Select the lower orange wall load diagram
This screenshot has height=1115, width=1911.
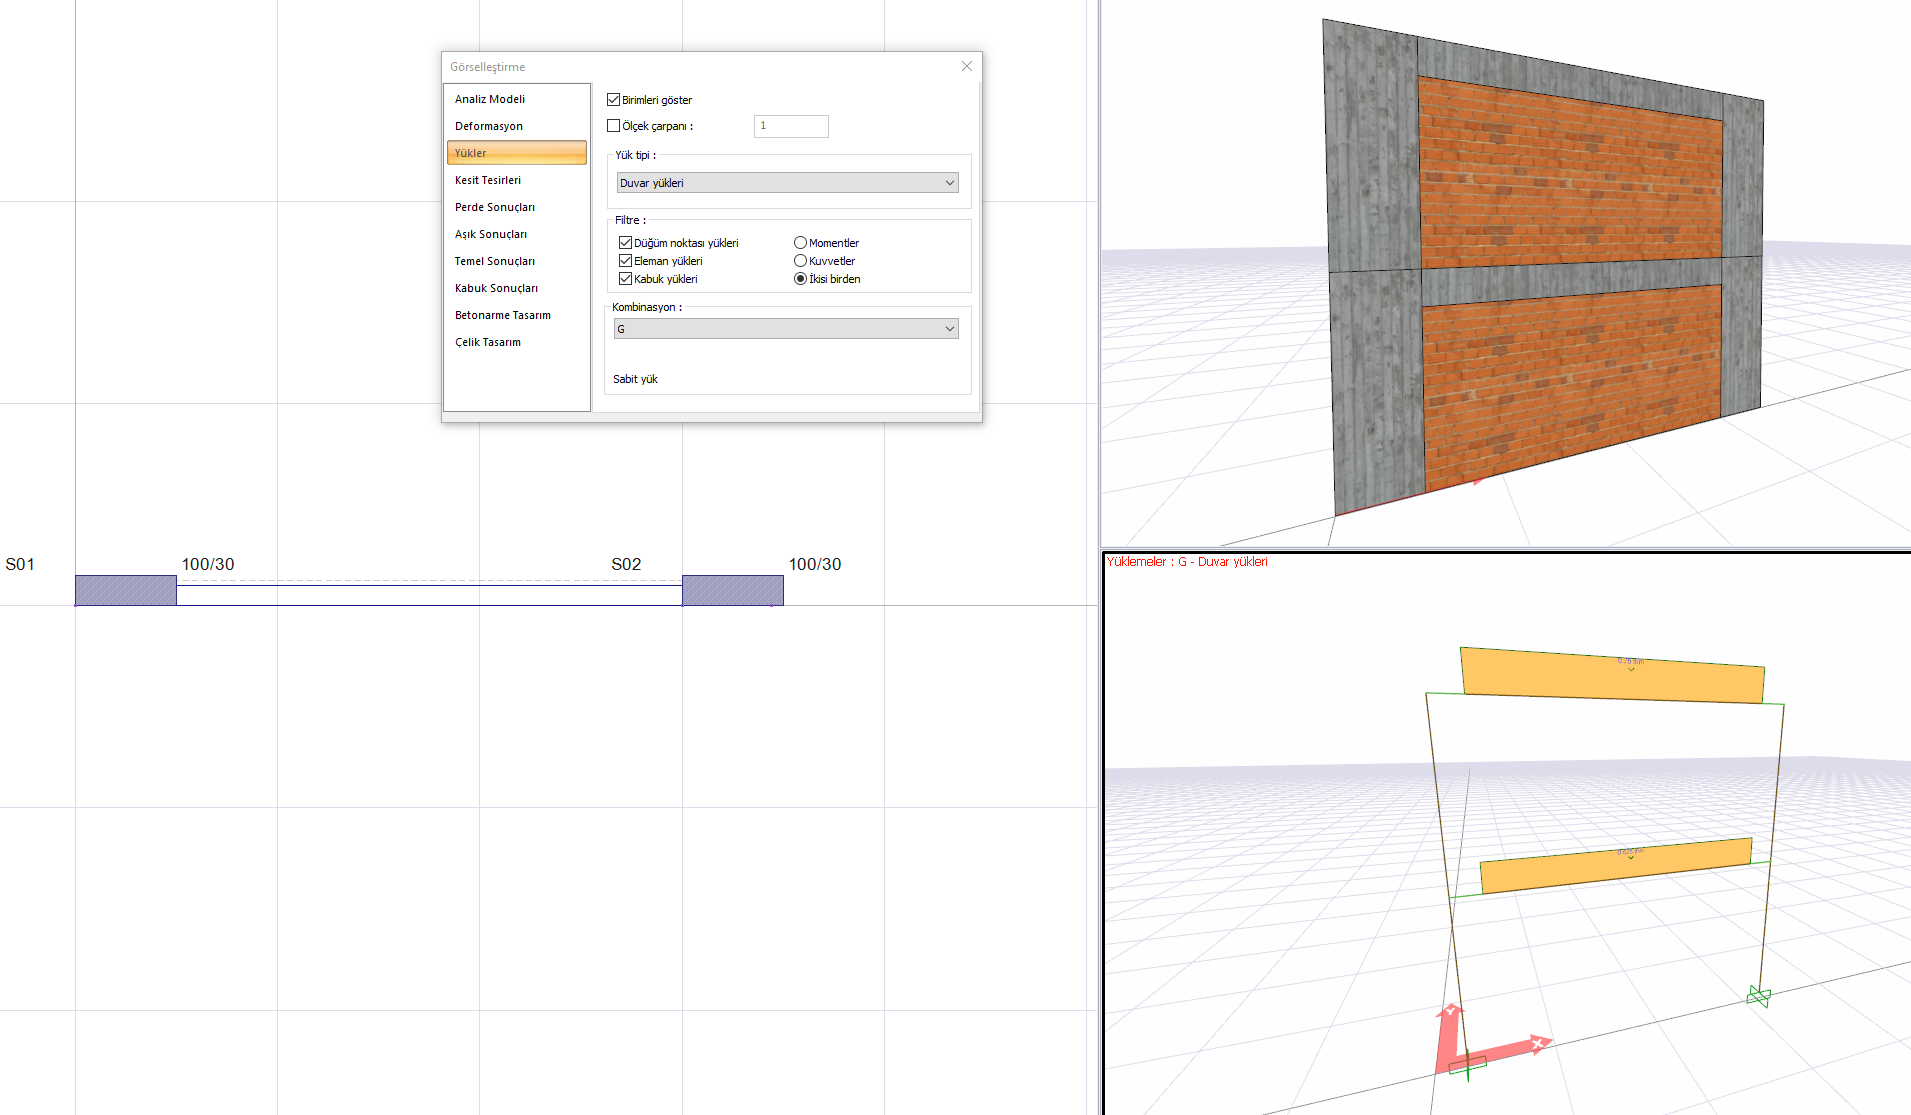pos(1615,866)
